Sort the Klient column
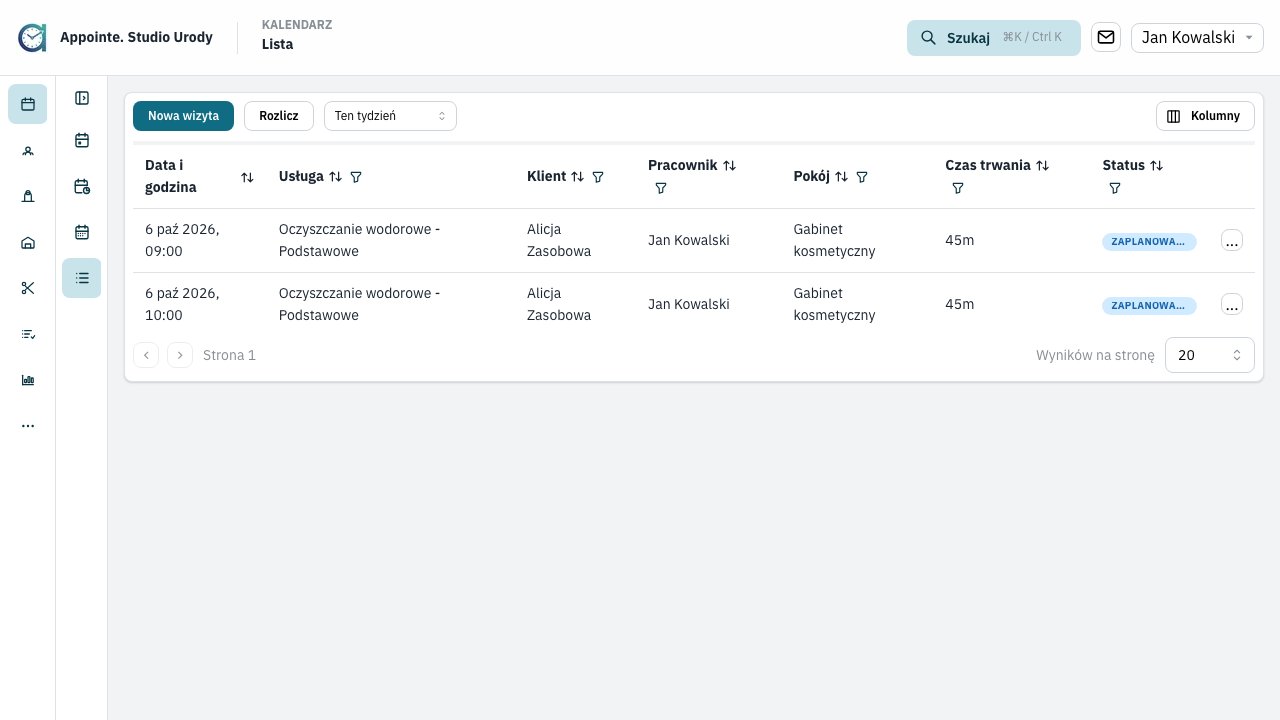 [x=577, y=177]
